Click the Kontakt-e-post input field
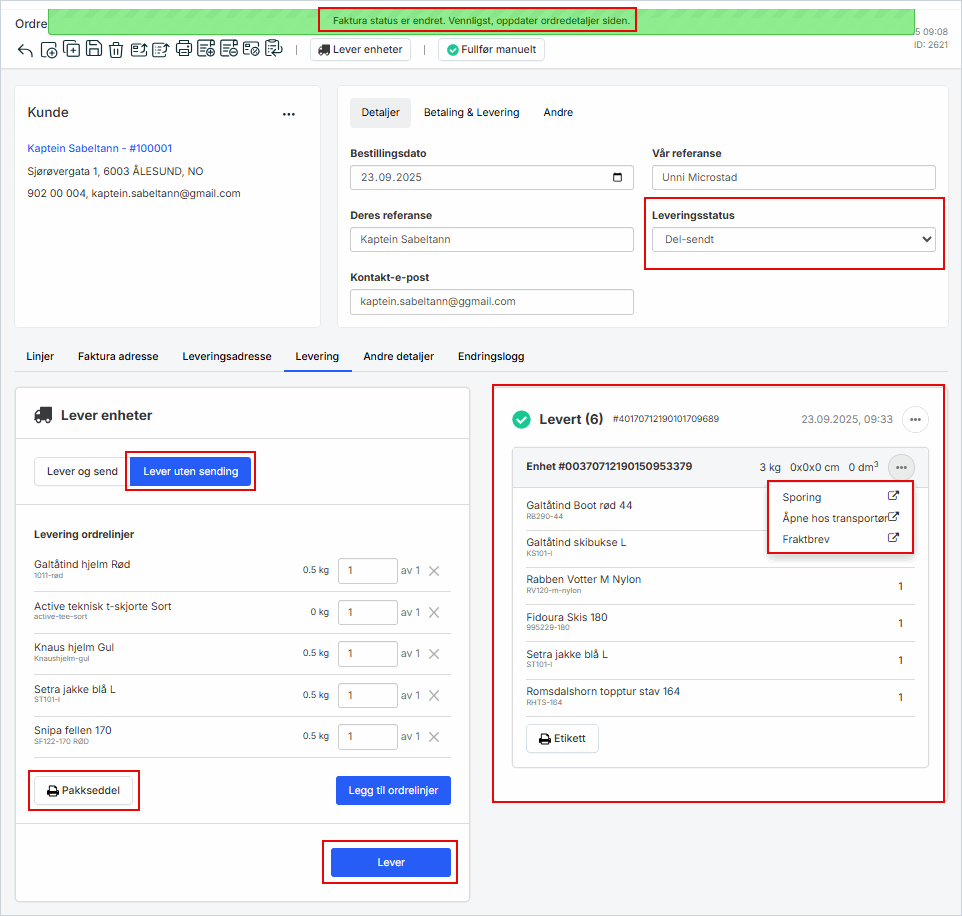Screen dimensions: 962x916 pyautogui.click(x=491, y=302)
